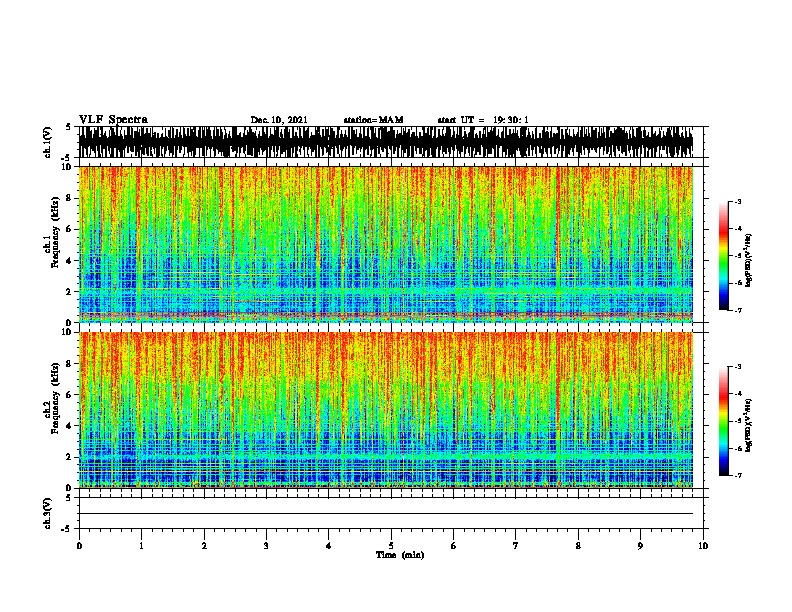
Task: Click the time axis tick label '8'
Action: point(578,546)
